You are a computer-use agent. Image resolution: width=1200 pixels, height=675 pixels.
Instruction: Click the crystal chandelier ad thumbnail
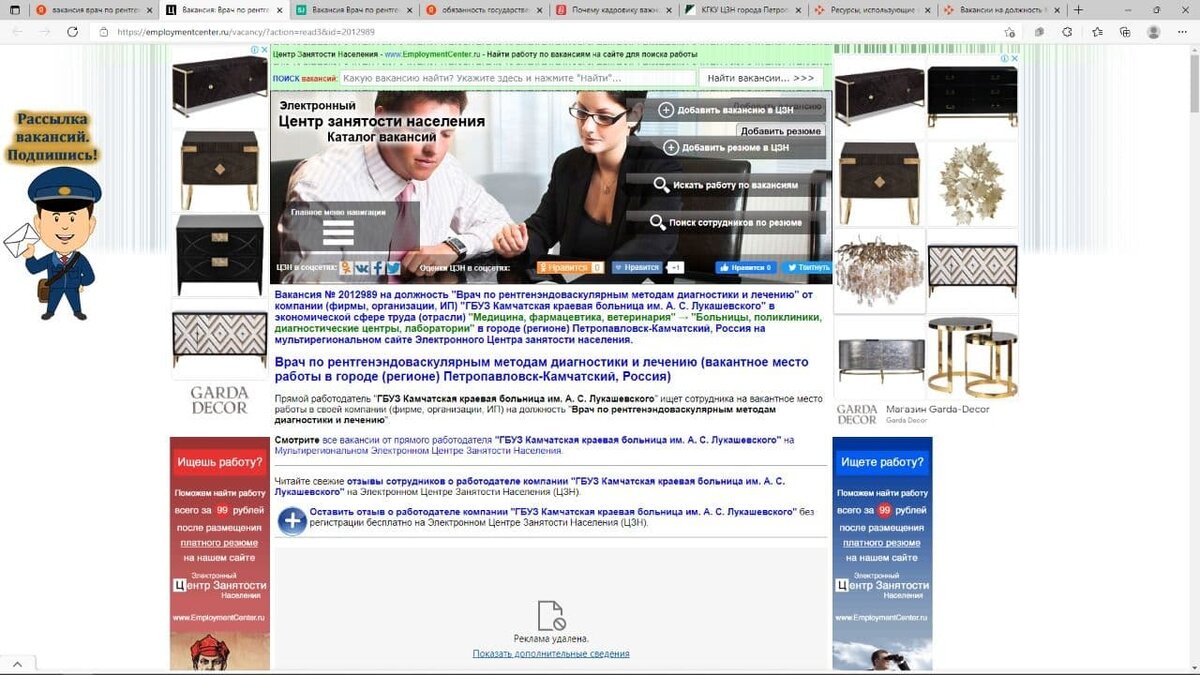(x=880, y=270)
